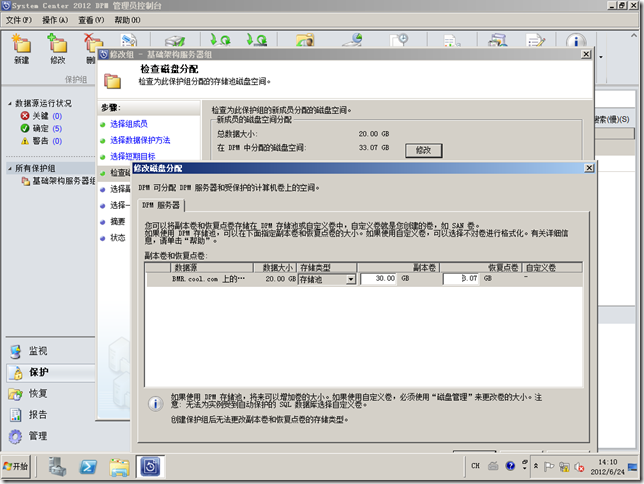
Task: Show hidden tray icons with the chevron
Action: coord(536,466)
